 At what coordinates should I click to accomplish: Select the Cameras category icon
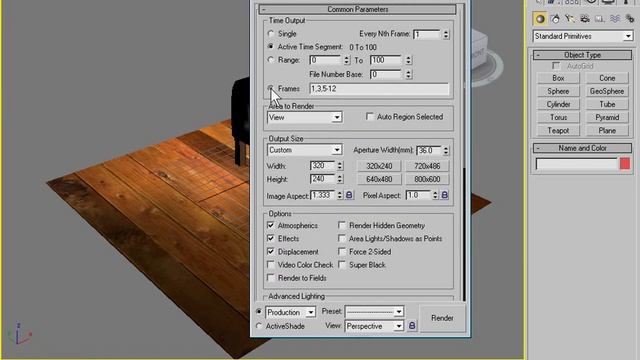click(x=585, y=19)
